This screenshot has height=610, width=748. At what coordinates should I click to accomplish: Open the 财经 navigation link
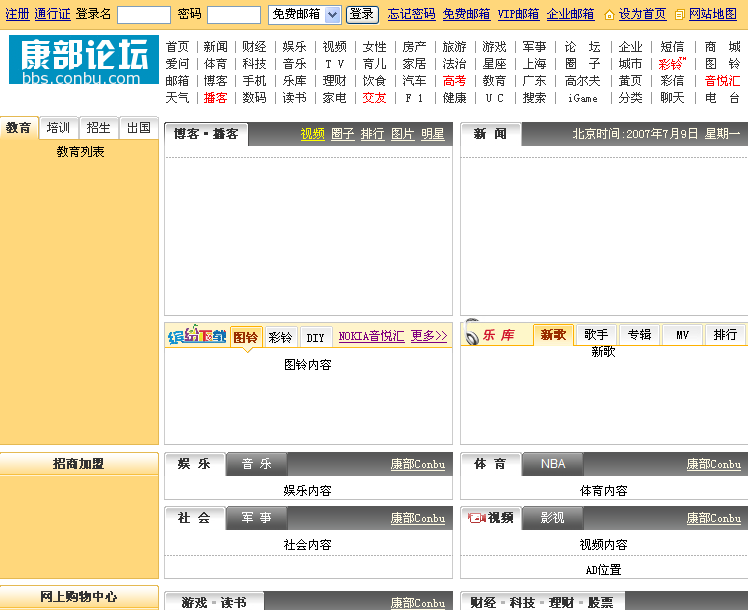click(x=254, y=47)
